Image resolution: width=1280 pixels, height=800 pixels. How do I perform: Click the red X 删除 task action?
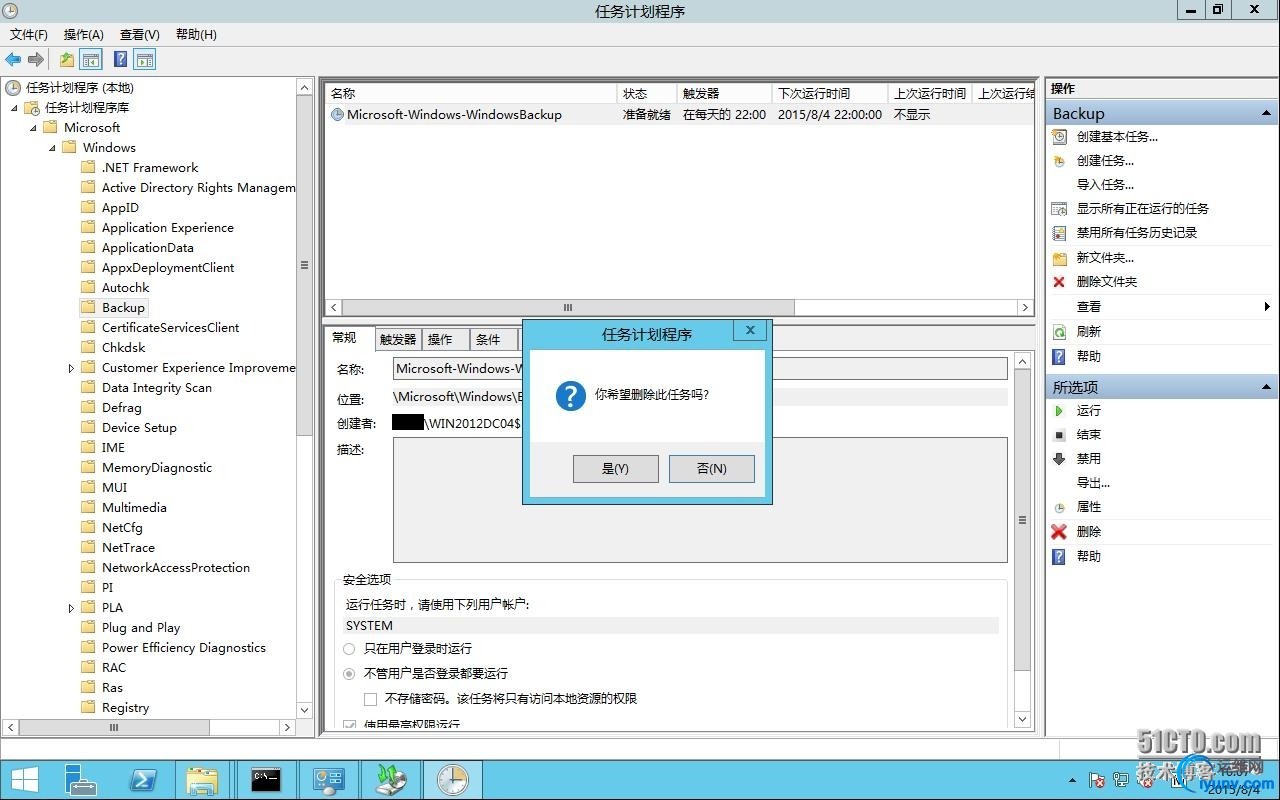click(x=1060, y=532)
